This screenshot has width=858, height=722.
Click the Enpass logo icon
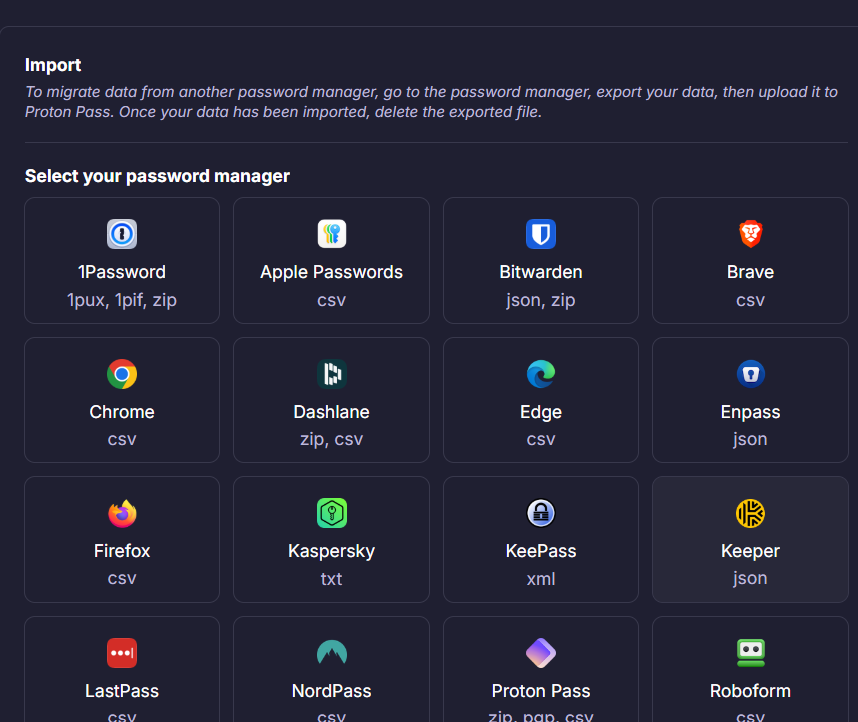coord(750,374)
